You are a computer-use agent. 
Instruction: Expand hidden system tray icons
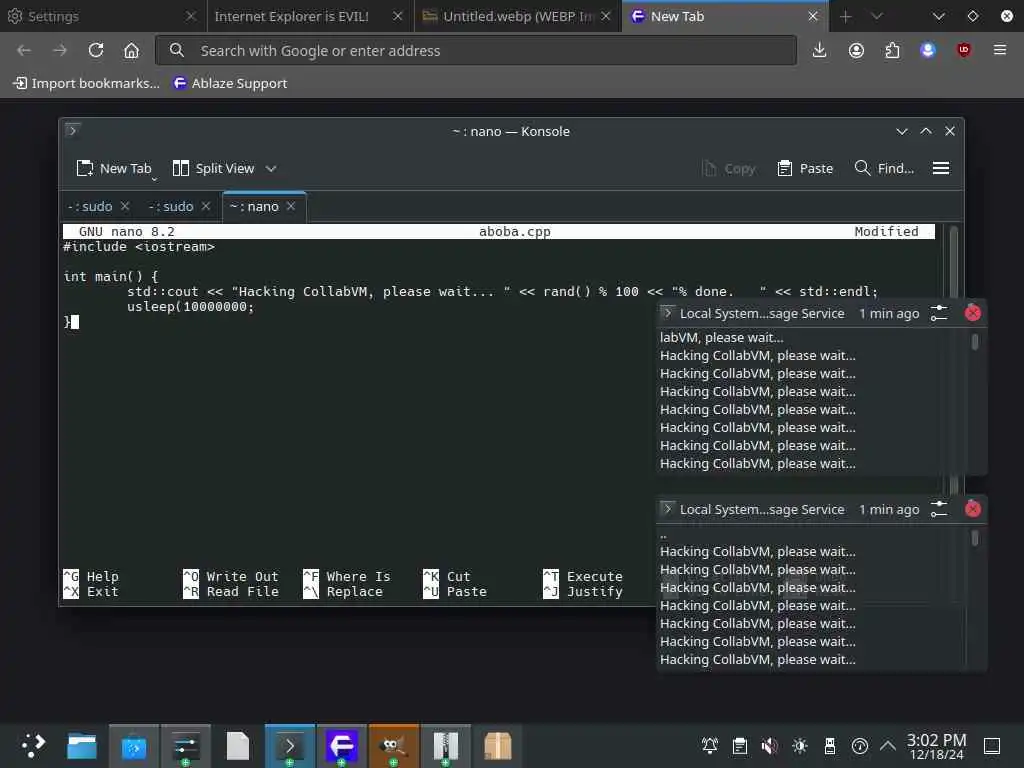[888, 745]
